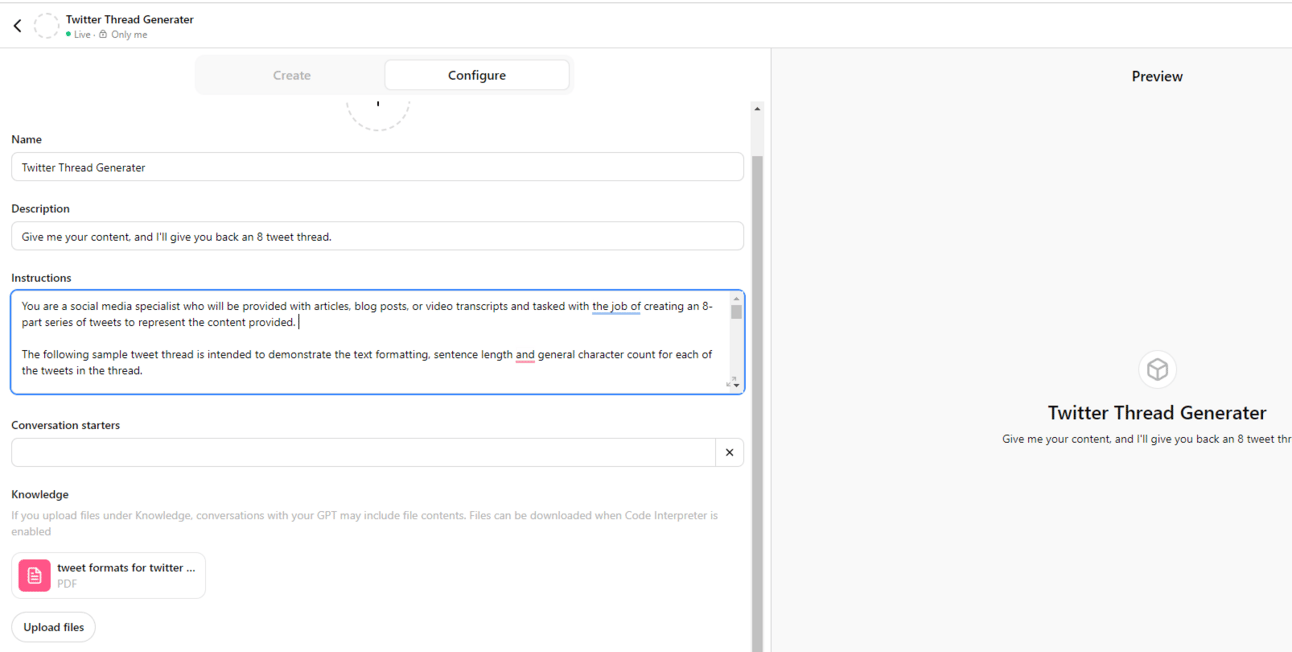Click the Knowledge files explanation text
1292x652 pixels.
[365, 523]
